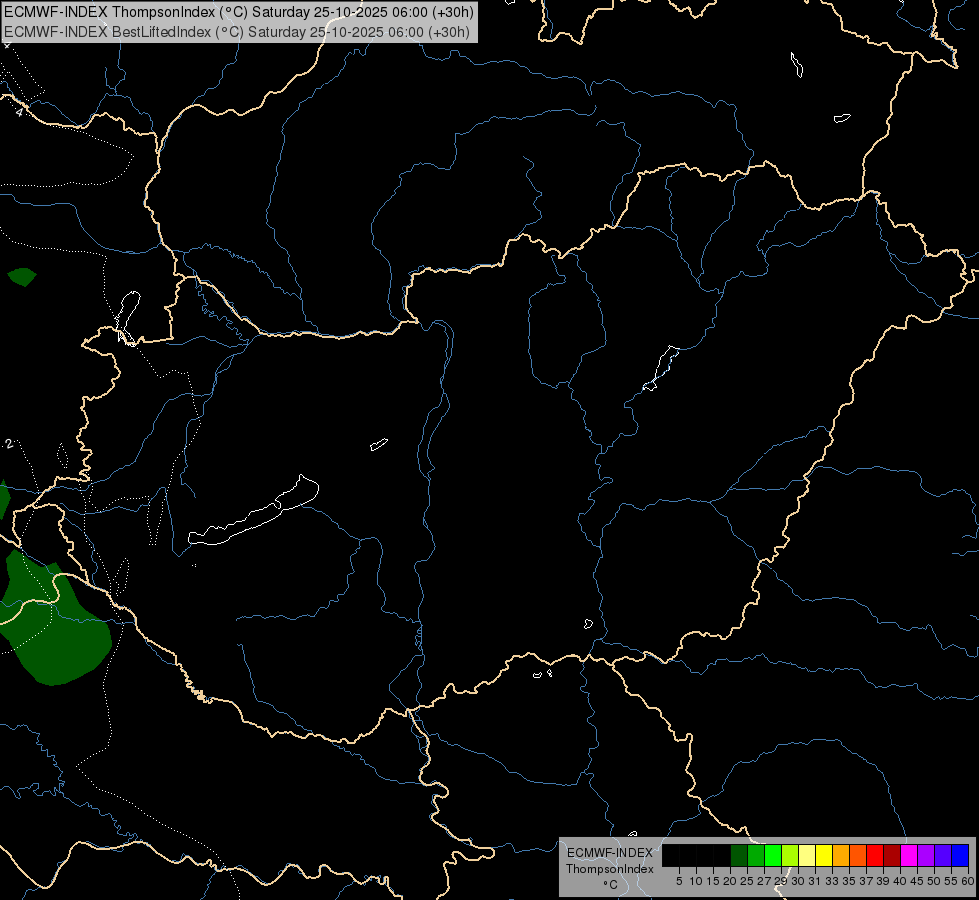Image resolution: width=979 pixels, height=900 pixels.
Task: Click the small green patch on the upper-left edge
Action: point(22,276)
